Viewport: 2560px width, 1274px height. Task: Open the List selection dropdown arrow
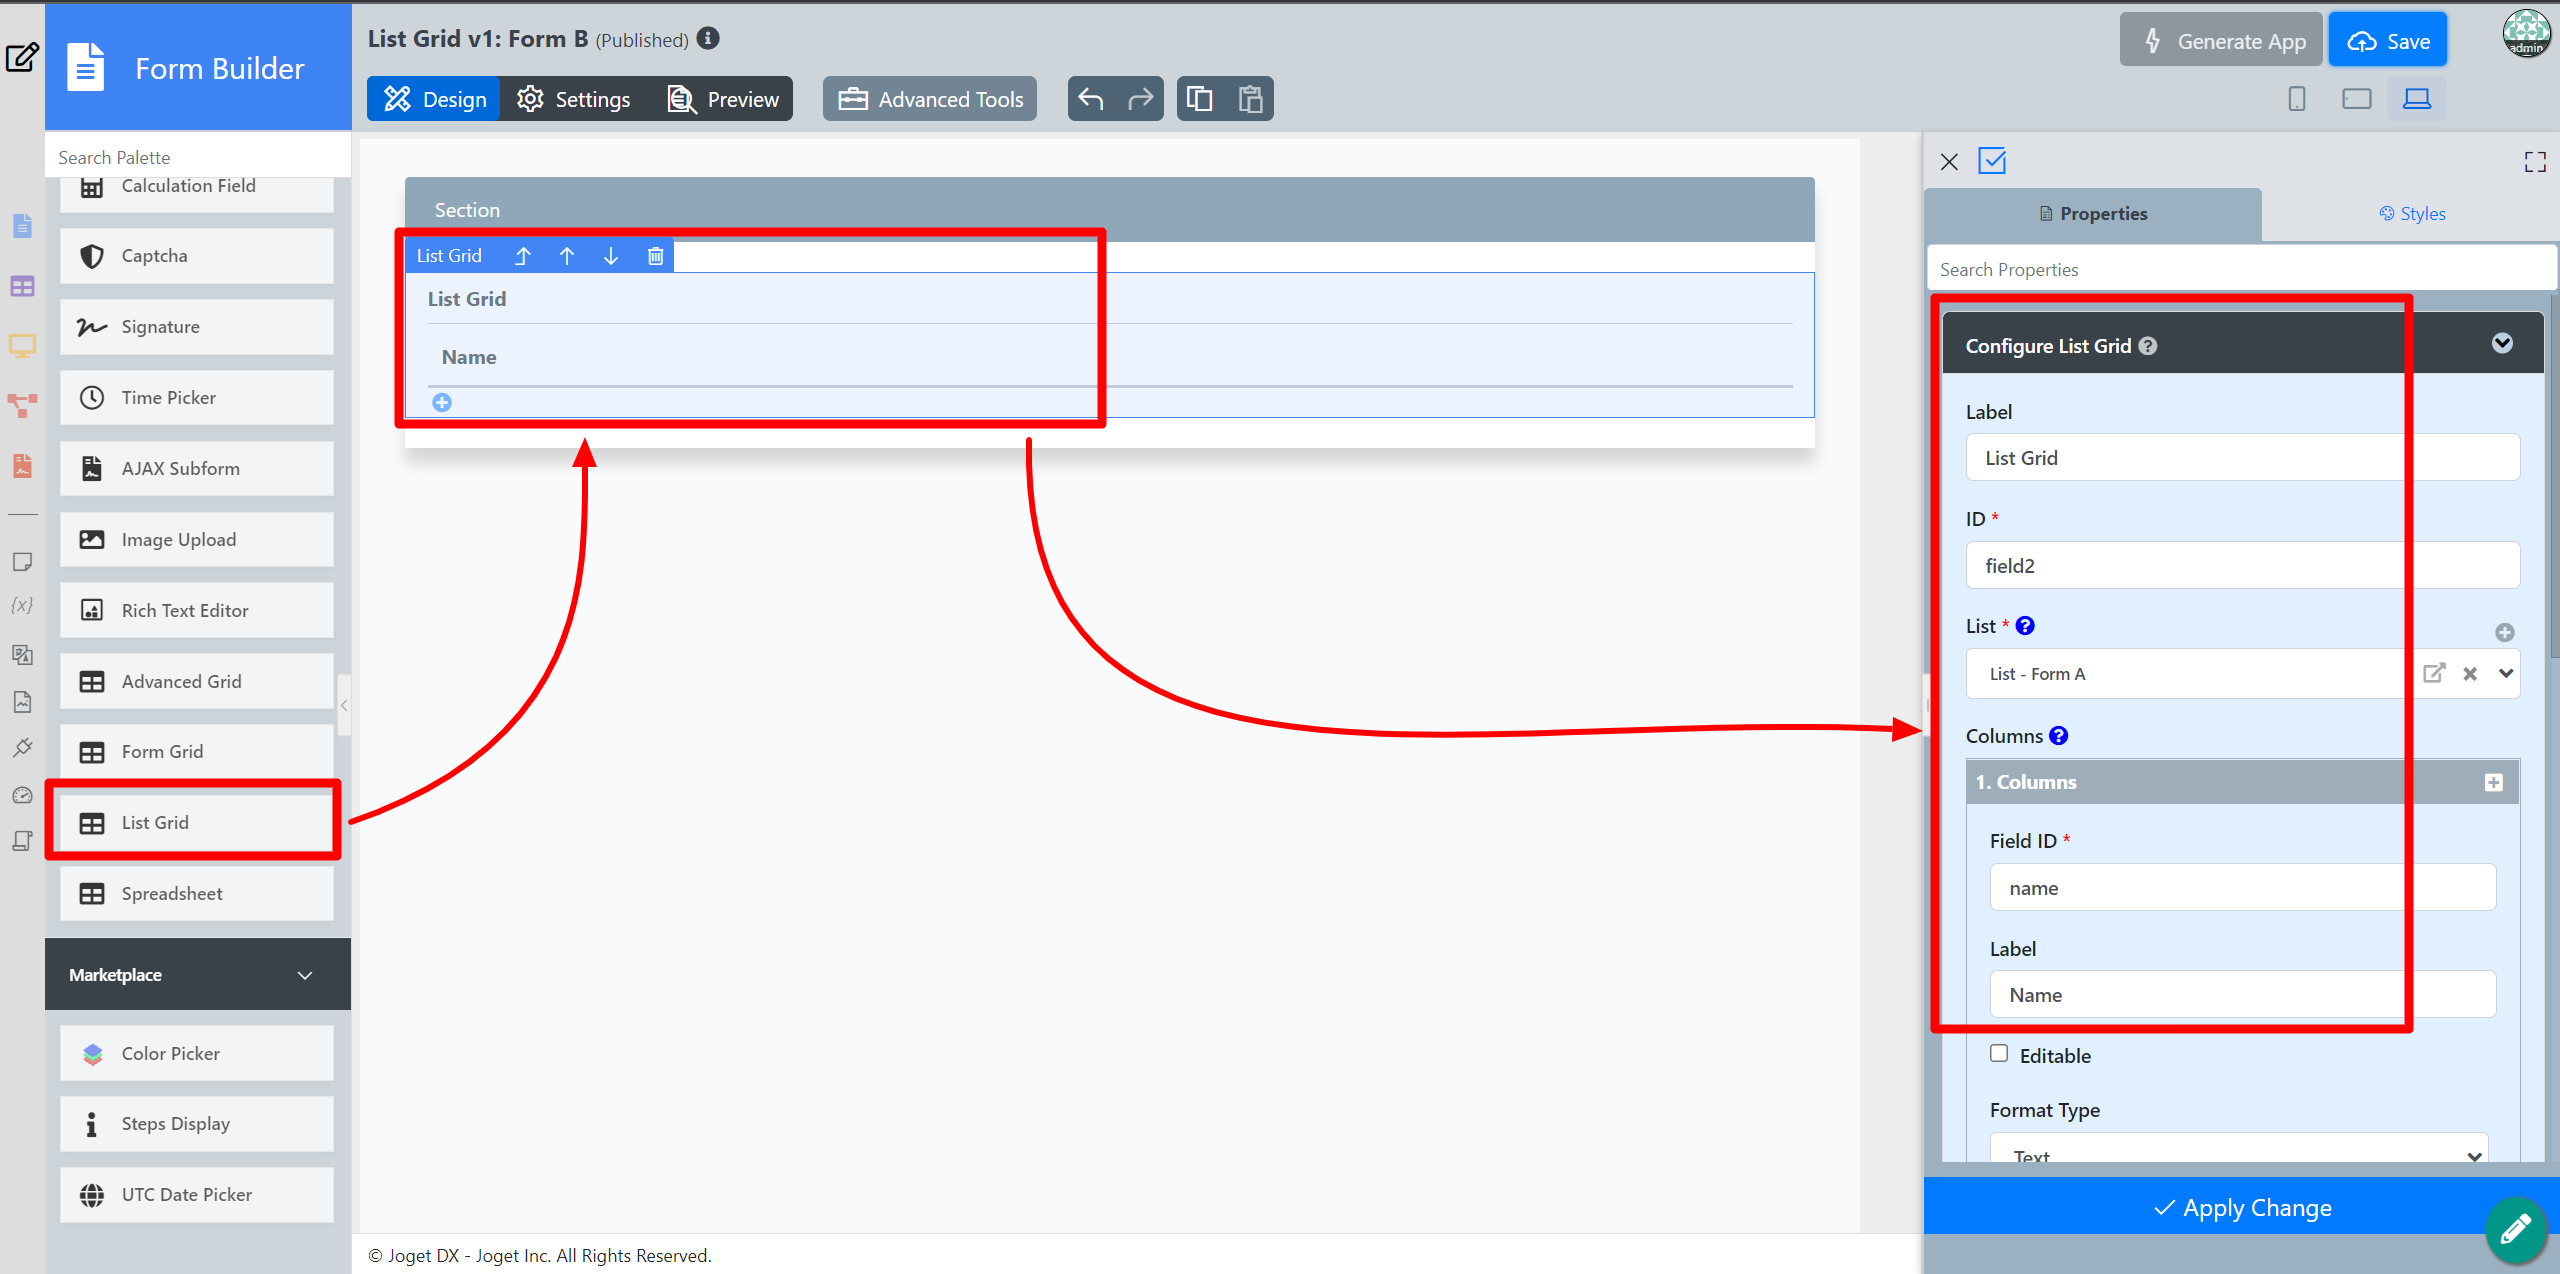coord(2506,673)
